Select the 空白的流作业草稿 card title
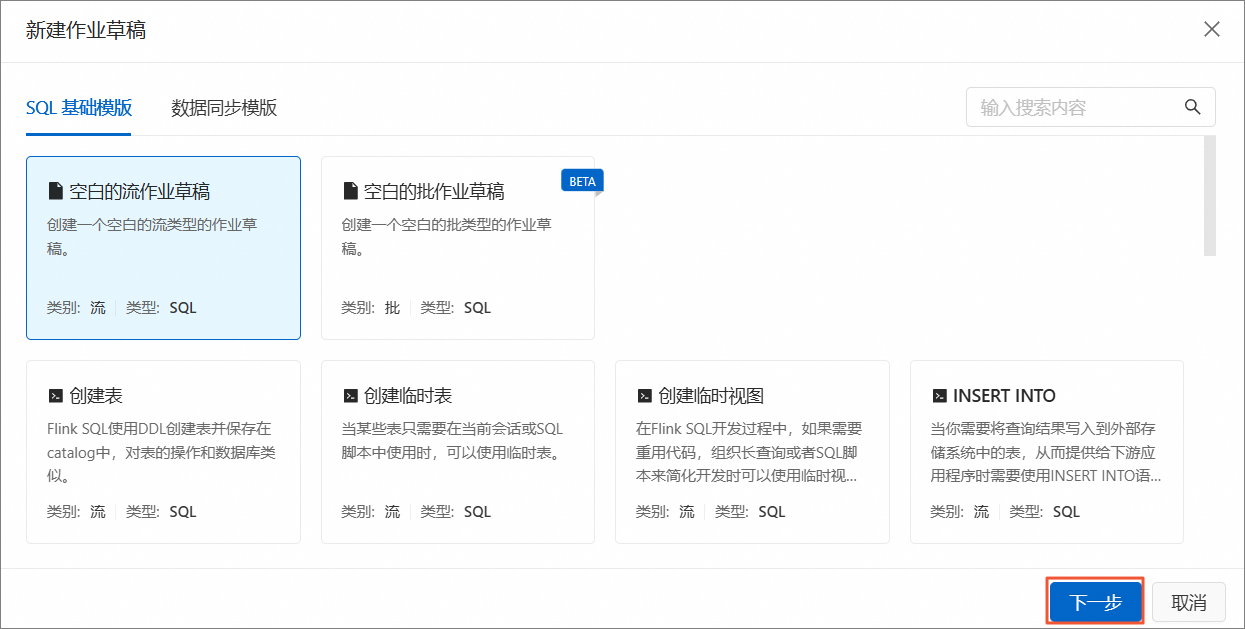This screenshot has width=1245, height=629. (139, 191)
